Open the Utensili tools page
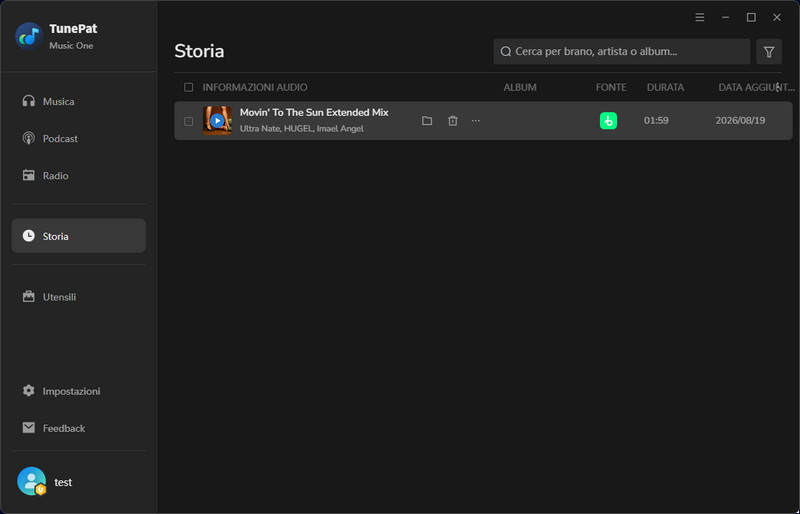 [79, 297]
